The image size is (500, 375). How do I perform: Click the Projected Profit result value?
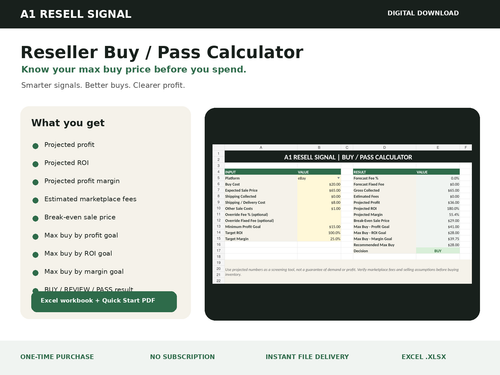click(438, 202)
